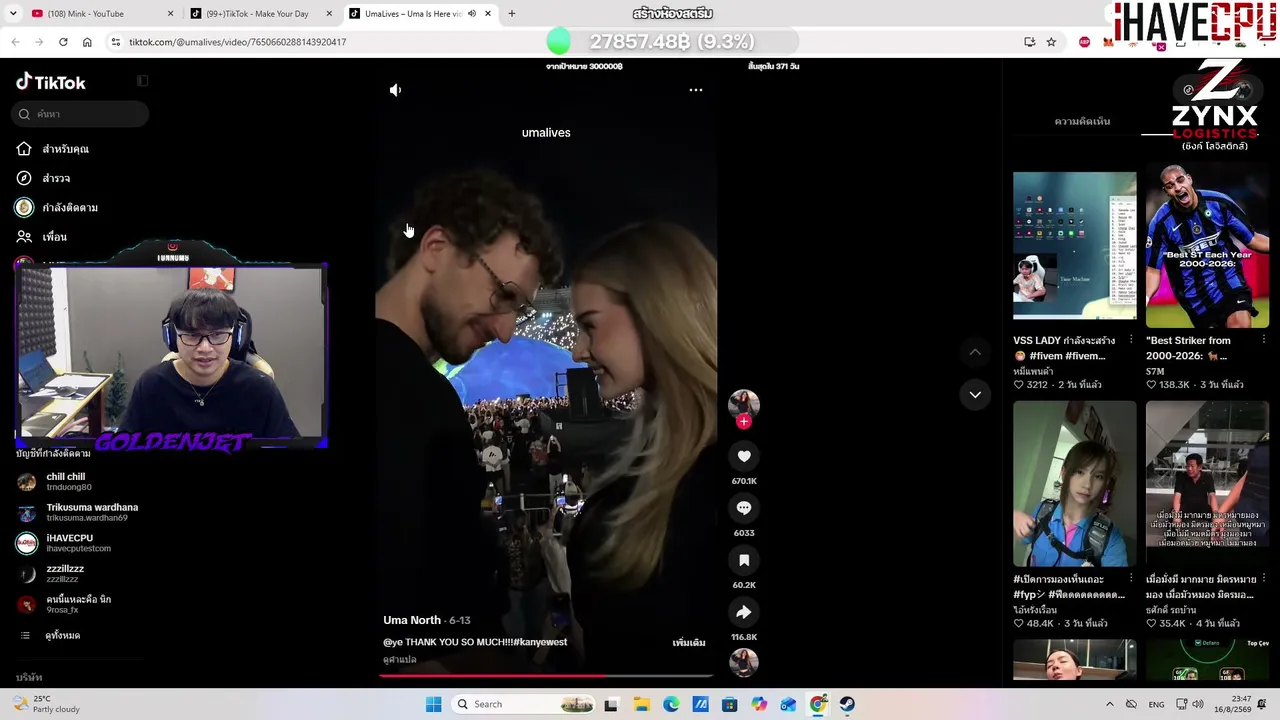Seek on the video progress bar
This screenshot has width=1280, height=720.
[x=546, y=676]
